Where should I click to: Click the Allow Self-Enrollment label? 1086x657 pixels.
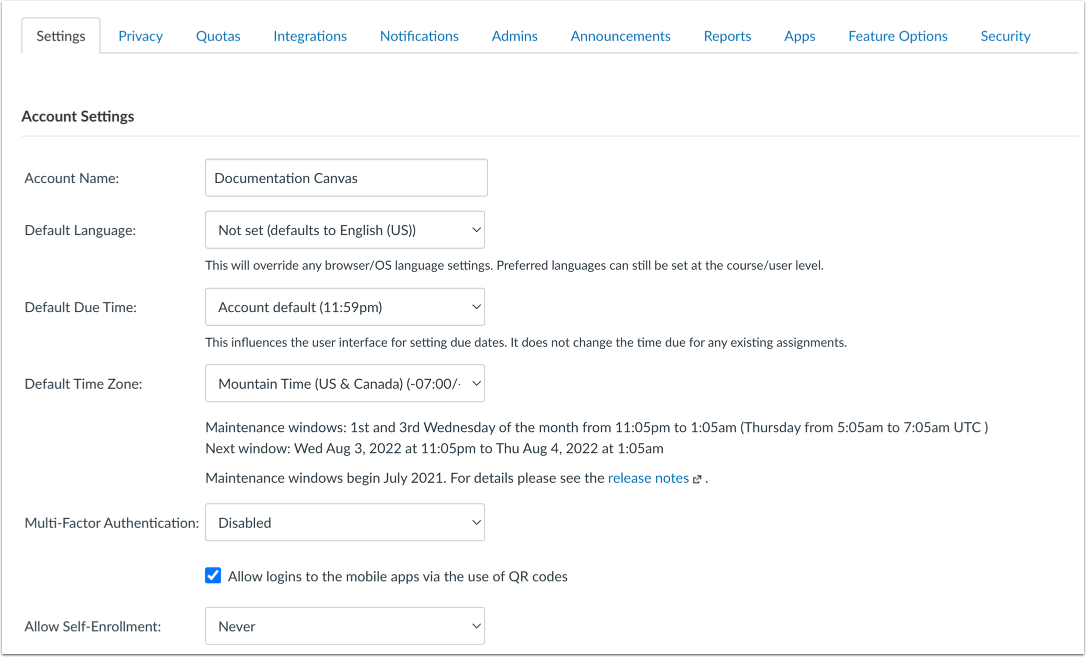[93, 627]
